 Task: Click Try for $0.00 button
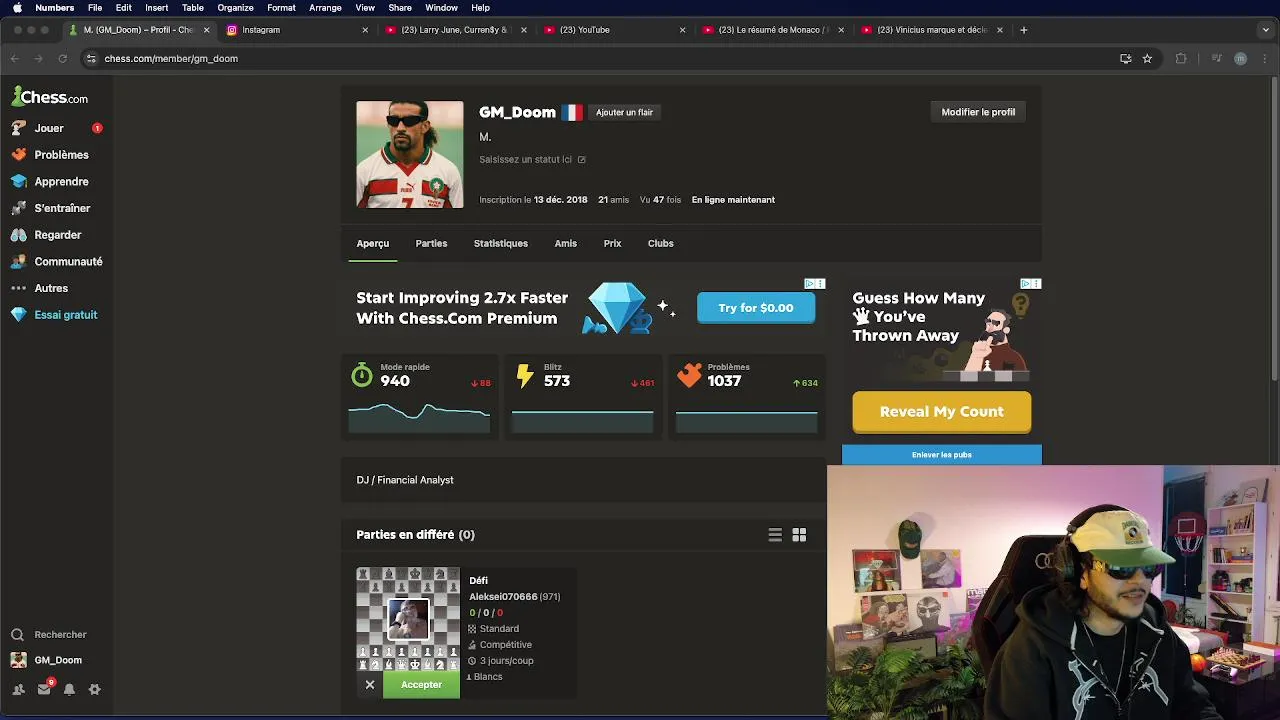(x=756, y=308)
